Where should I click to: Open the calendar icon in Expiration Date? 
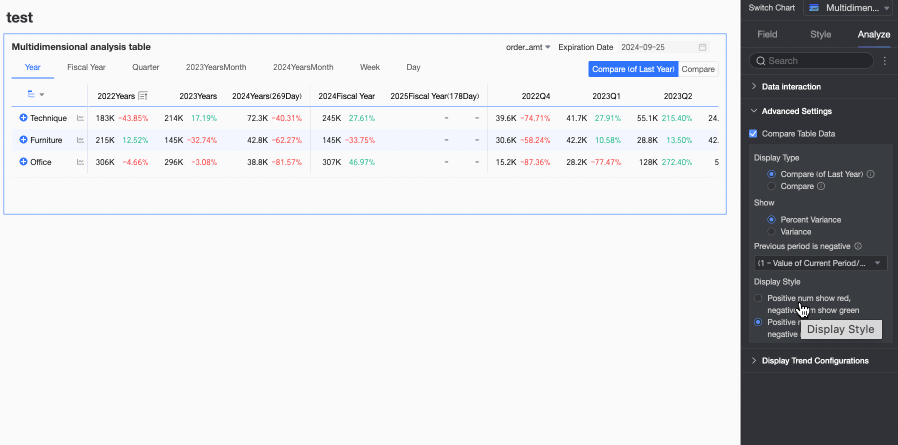702,47
